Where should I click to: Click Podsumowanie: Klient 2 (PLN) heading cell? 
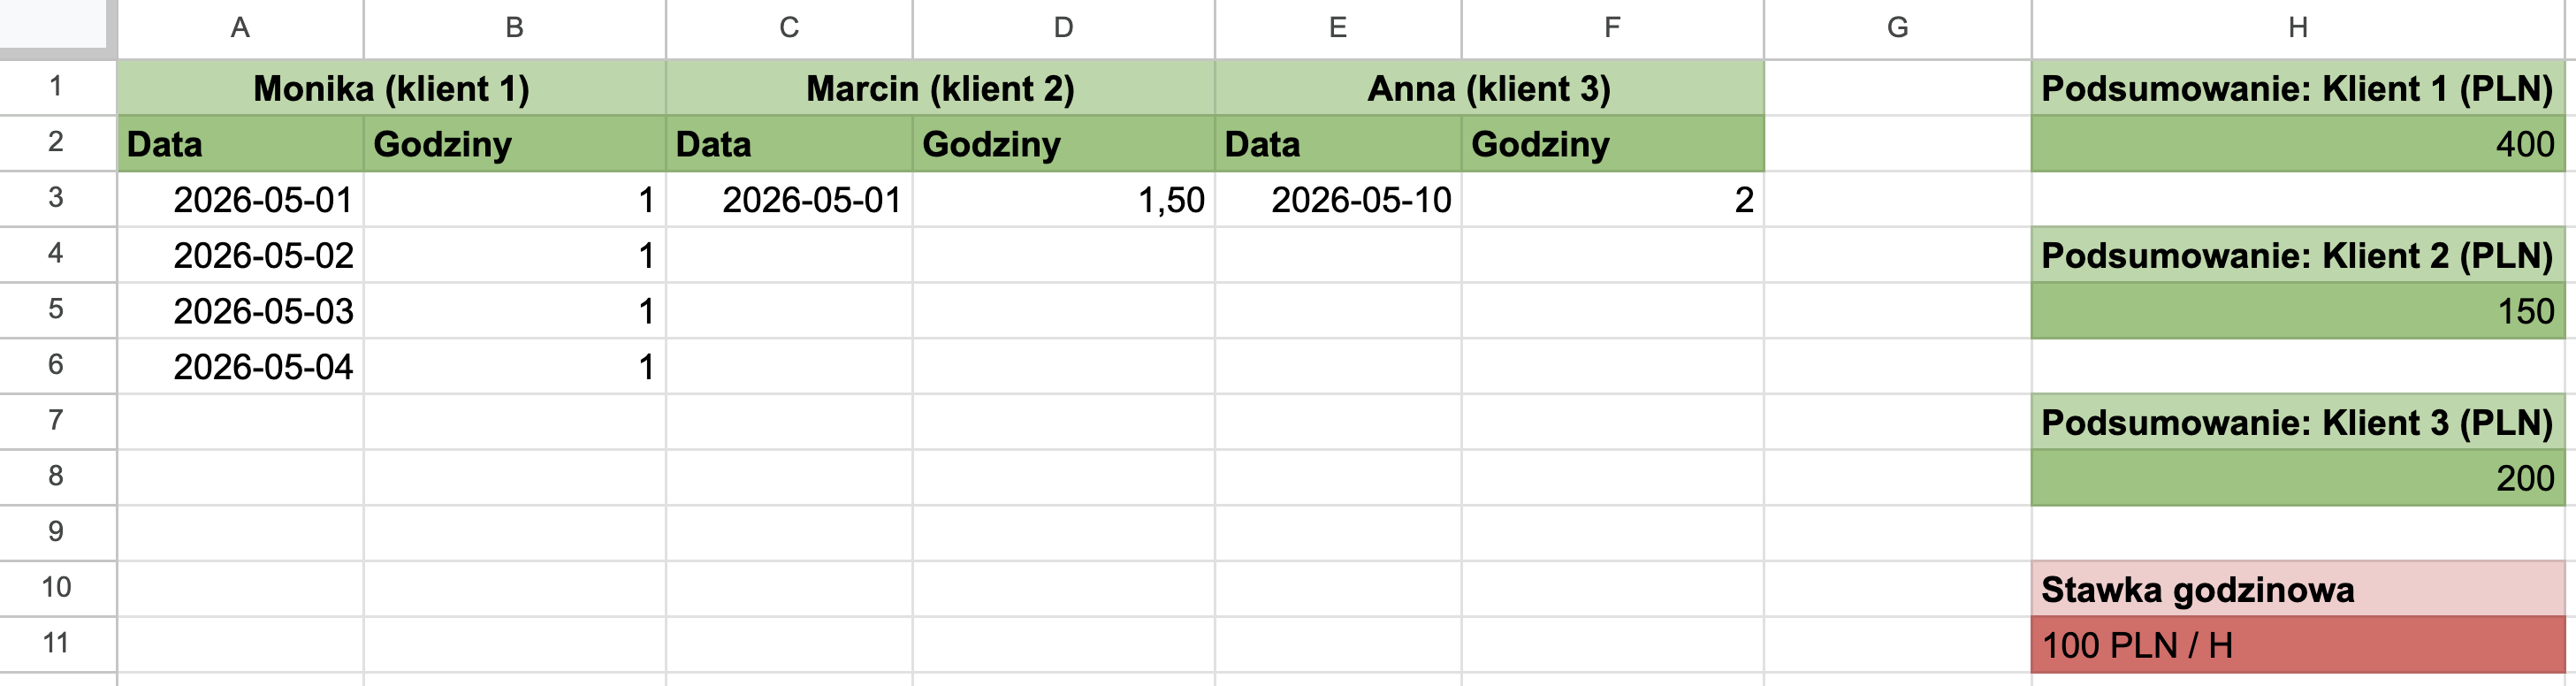tap(2298, 256)
